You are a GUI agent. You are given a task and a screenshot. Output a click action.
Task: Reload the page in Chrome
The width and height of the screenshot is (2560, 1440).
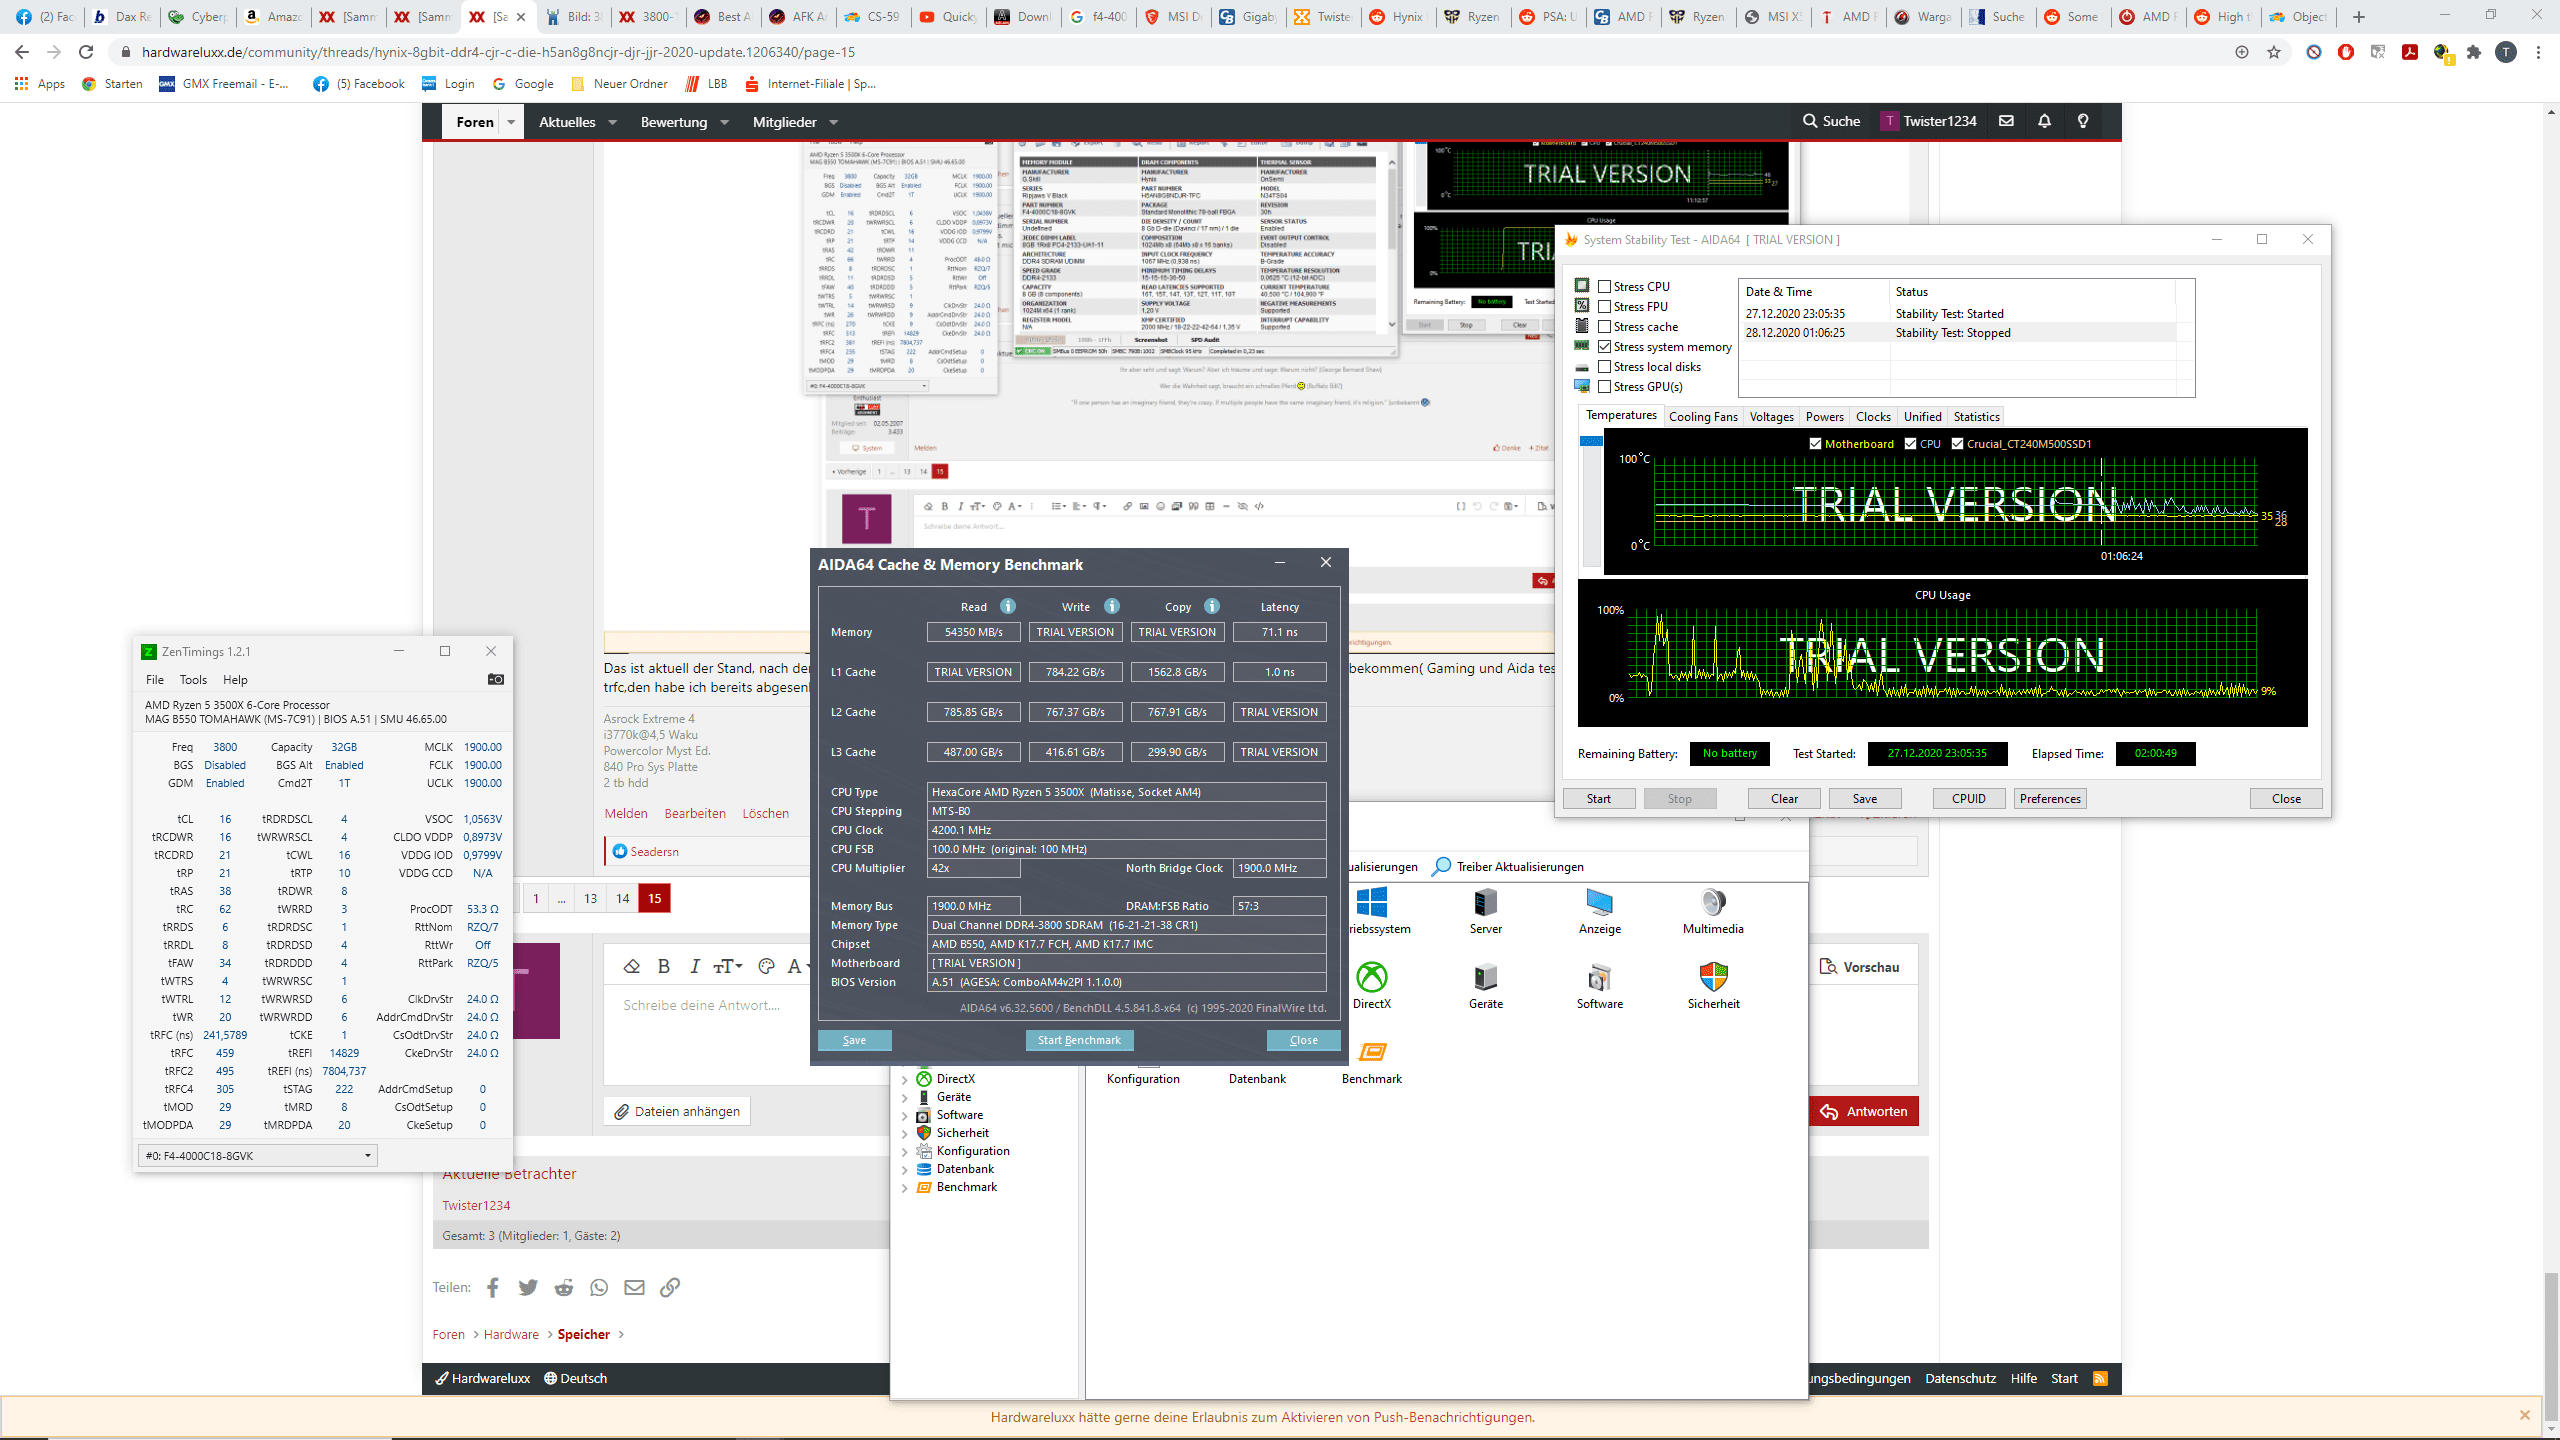86,52
